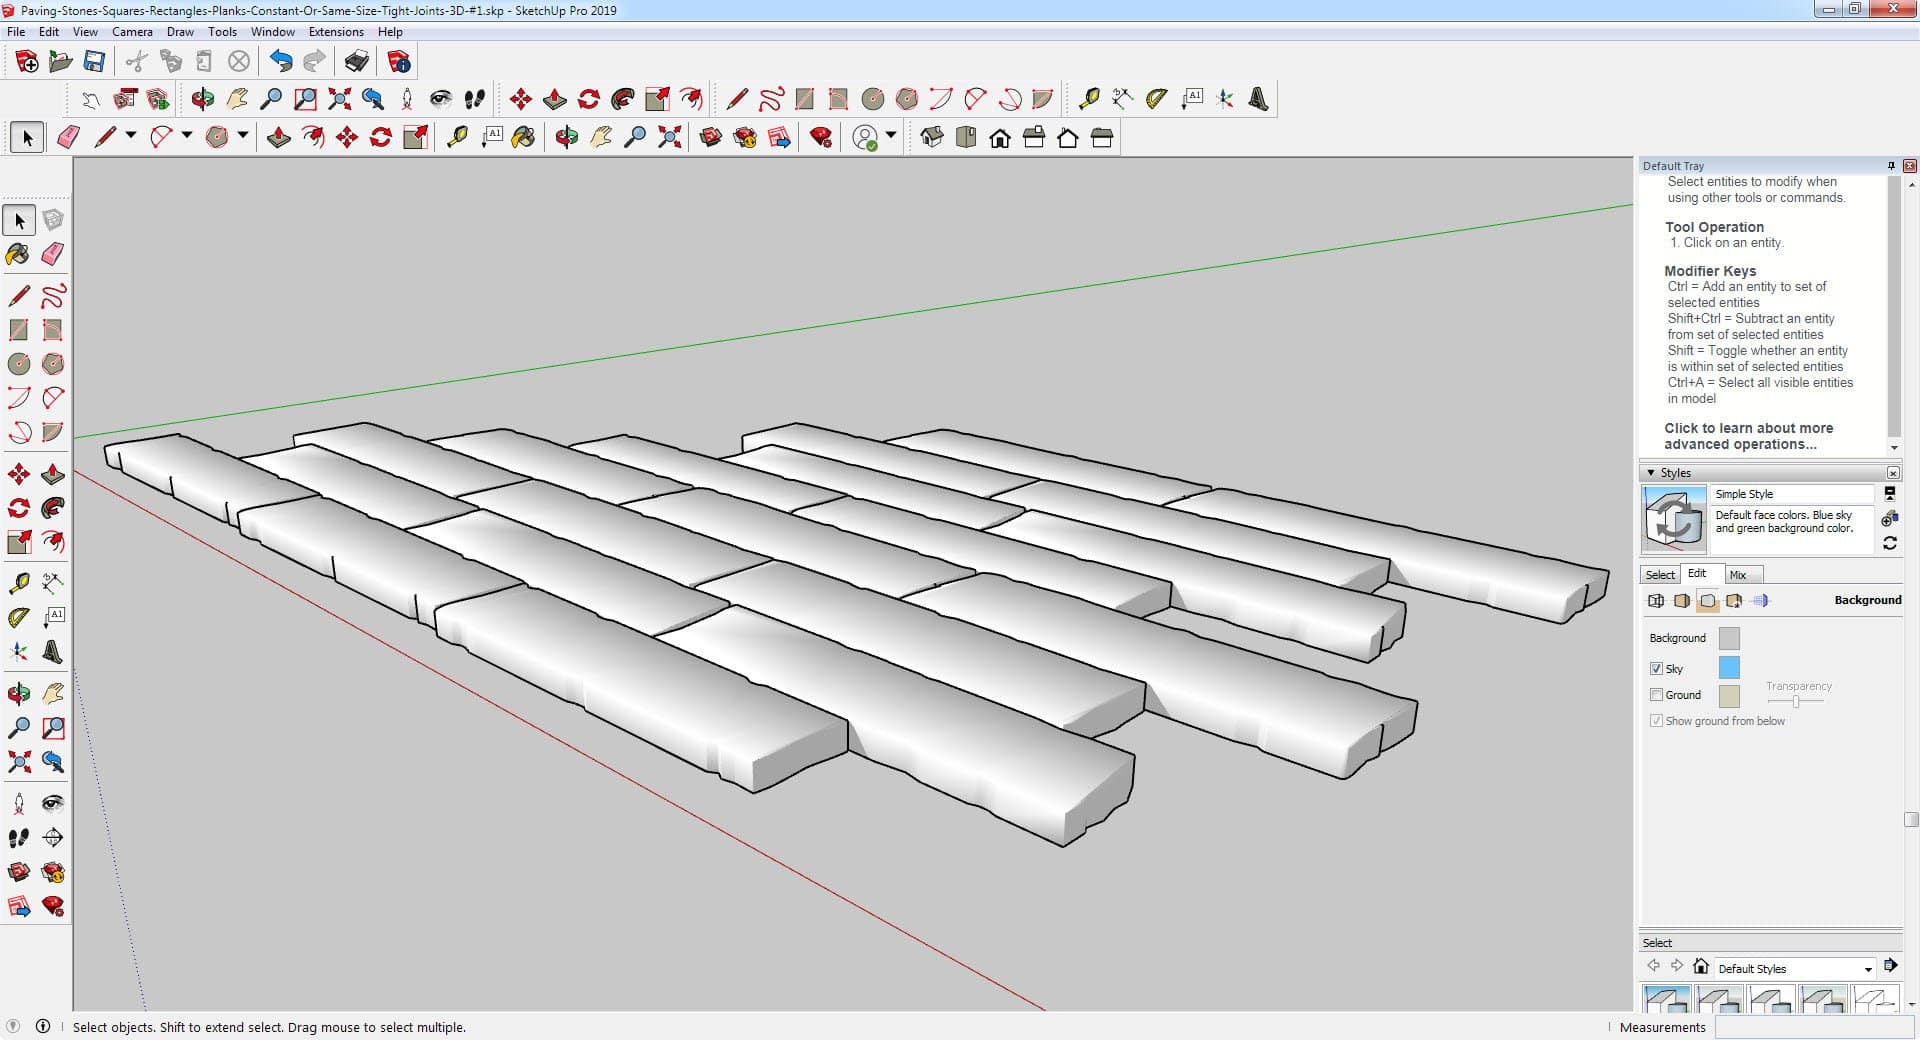The height and width of the screenshot is (1040, 1920).
Task: Enable the Ground checkbox
Action: 1656,695
